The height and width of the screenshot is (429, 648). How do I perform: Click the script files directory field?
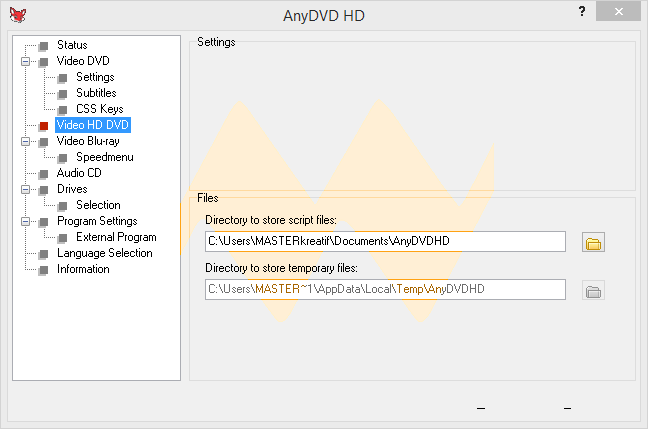coord(385,241)
